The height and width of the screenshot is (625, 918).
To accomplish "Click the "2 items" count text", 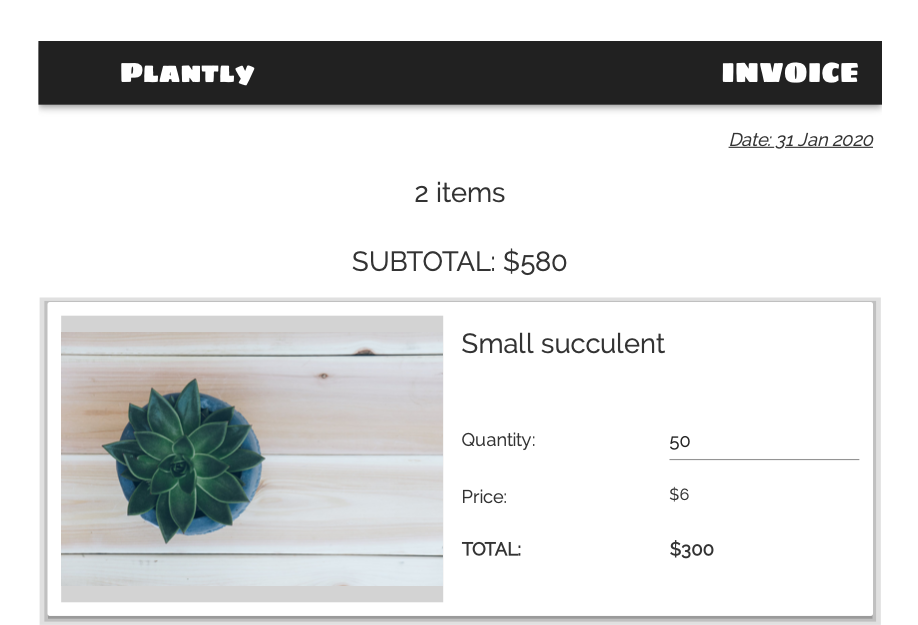I will point(460,193).
